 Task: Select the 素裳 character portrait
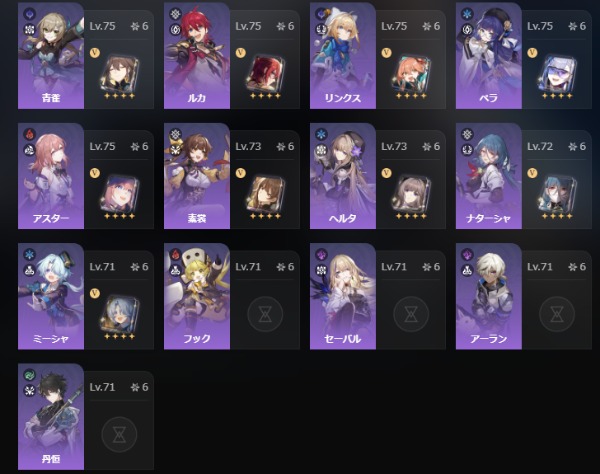tap(197, 176)
